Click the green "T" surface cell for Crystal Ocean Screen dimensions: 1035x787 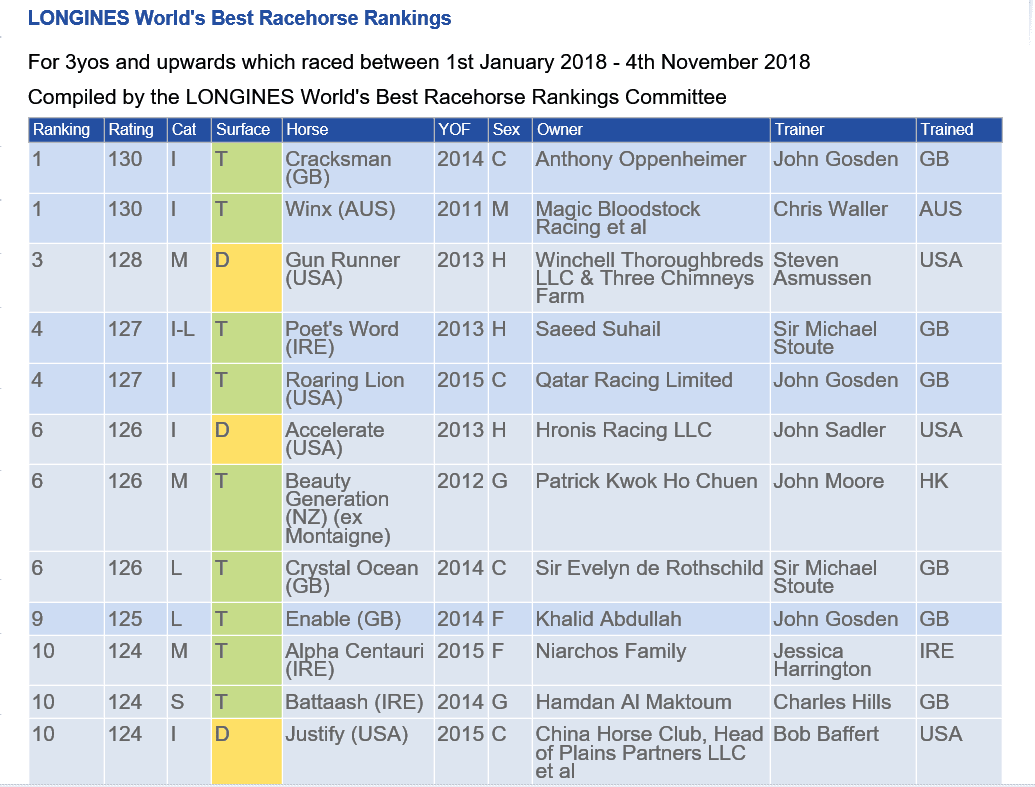(247, 577)
